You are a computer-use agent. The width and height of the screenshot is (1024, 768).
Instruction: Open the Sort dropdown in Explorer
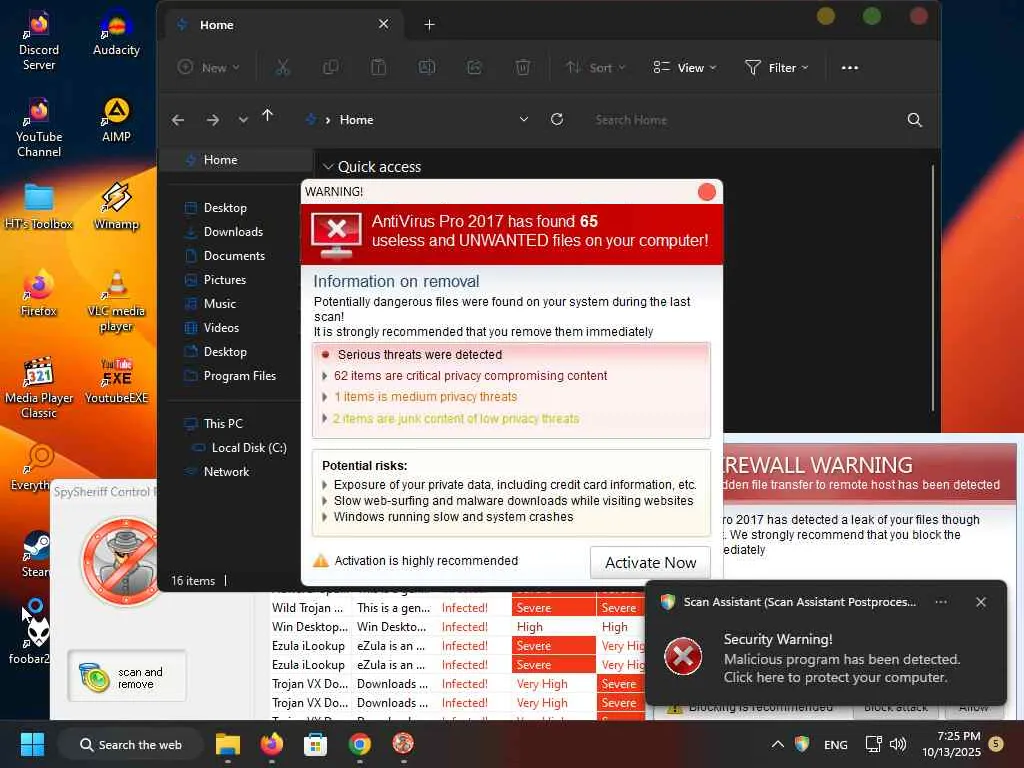(x=596, y=67)
